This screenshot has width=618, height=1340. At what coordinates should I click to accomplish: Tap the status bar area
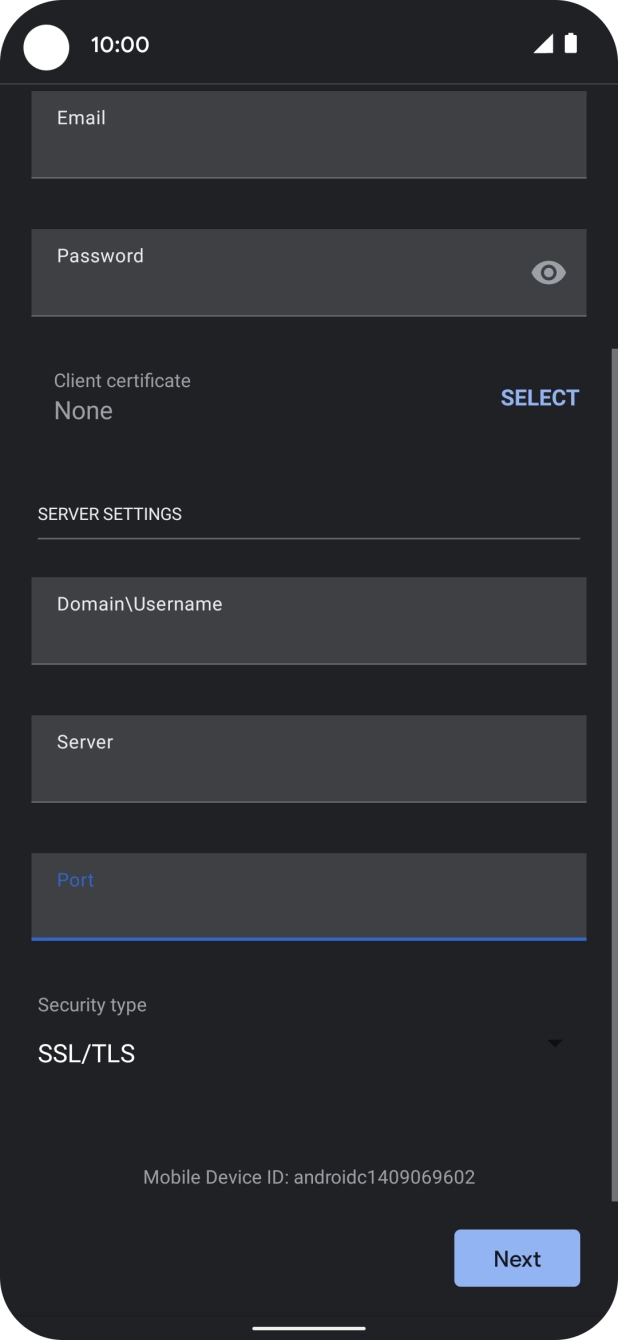[x=309, y=44]
